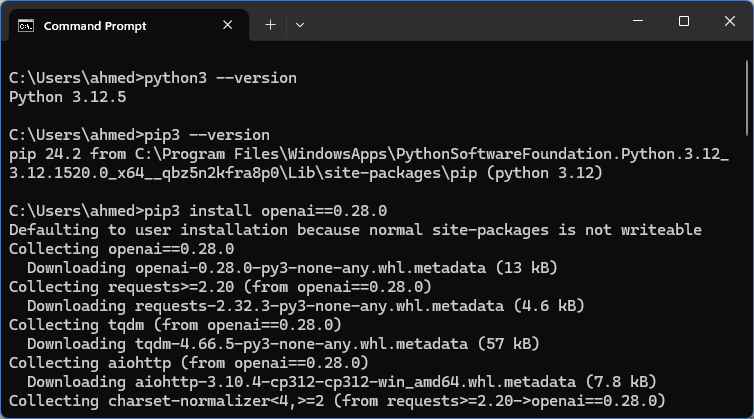Click the Command Prompt icon in the tab
This screenshot has width=754, height=419.
coord(27,26)
